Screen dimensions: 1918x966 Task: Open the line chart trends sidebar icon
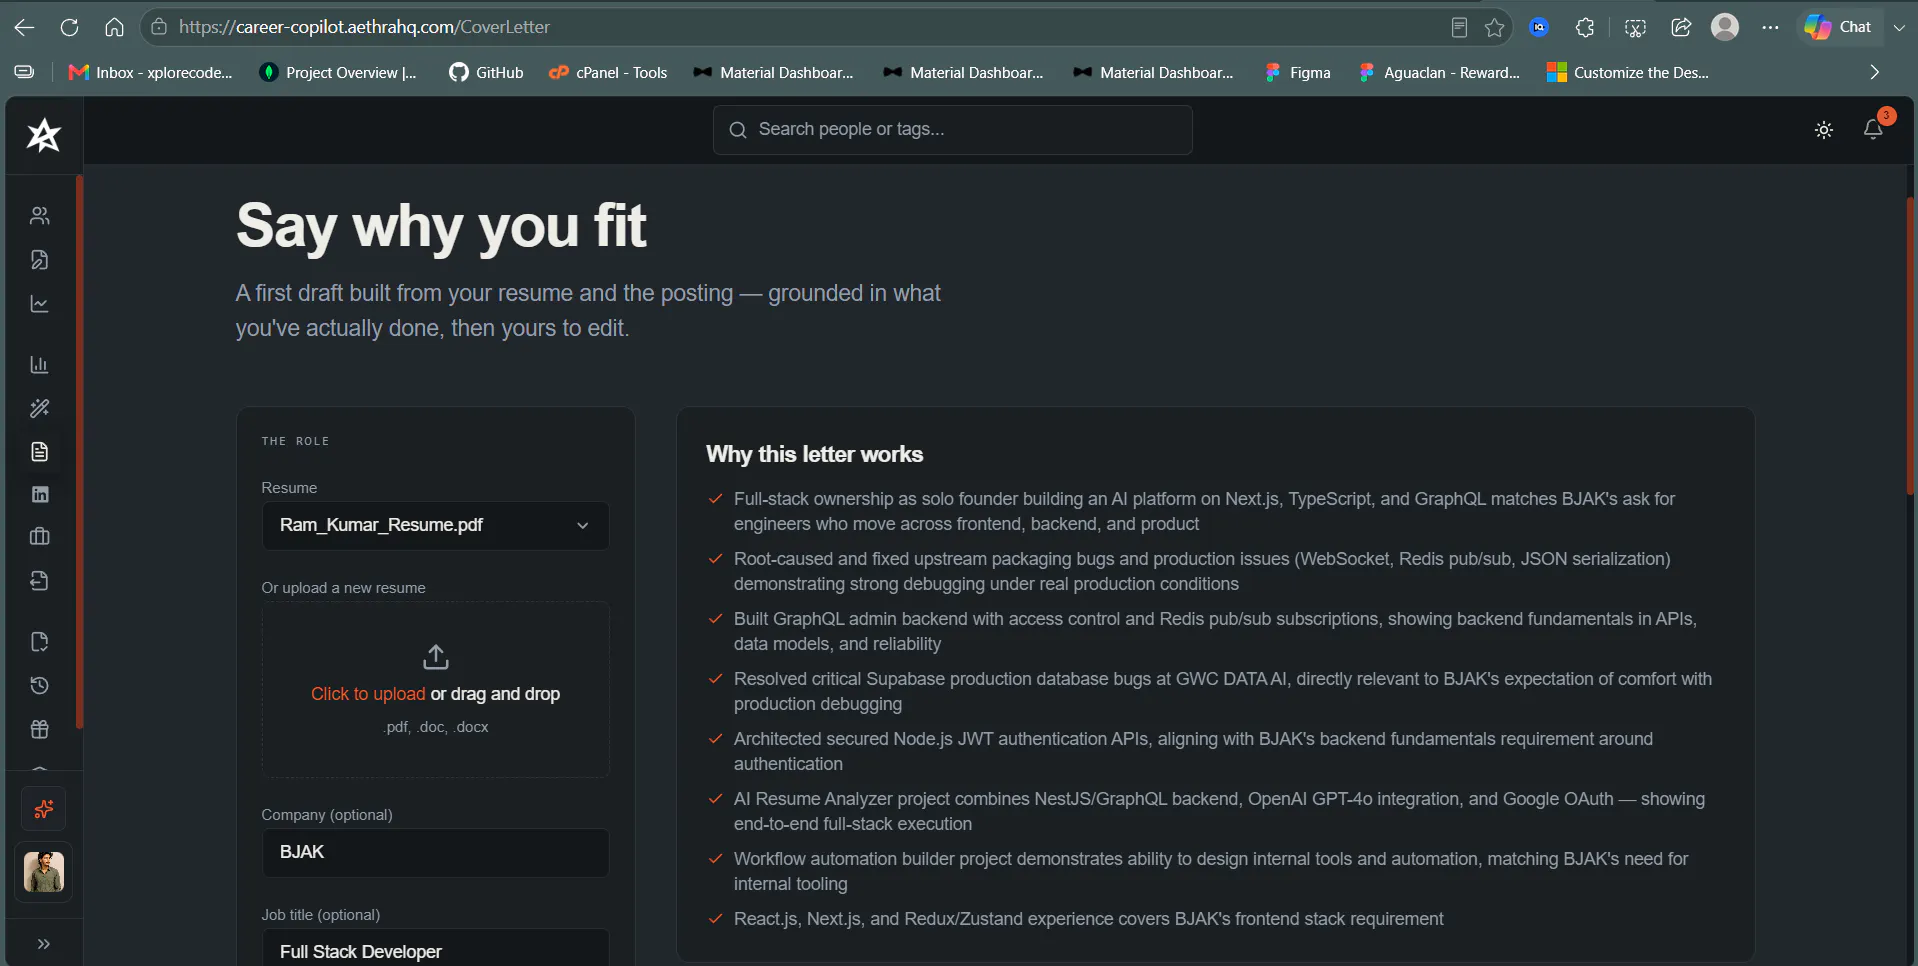click(40, 304)
